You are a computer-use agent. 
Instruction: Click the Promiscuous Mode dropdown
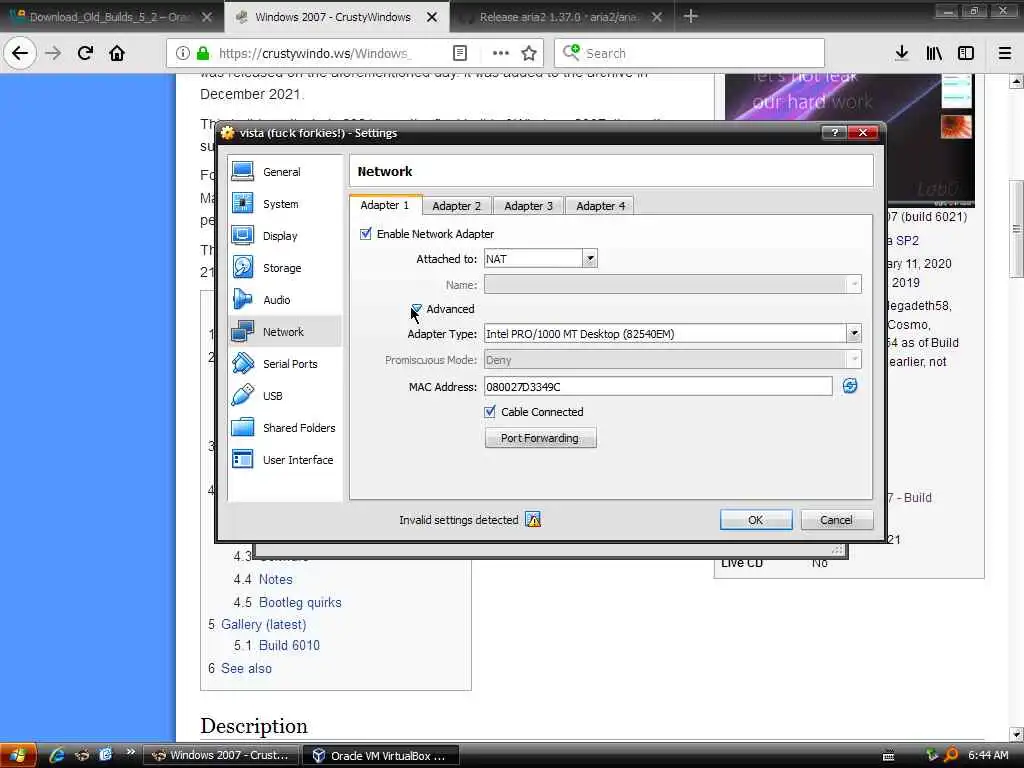click(x=673, y=359)
